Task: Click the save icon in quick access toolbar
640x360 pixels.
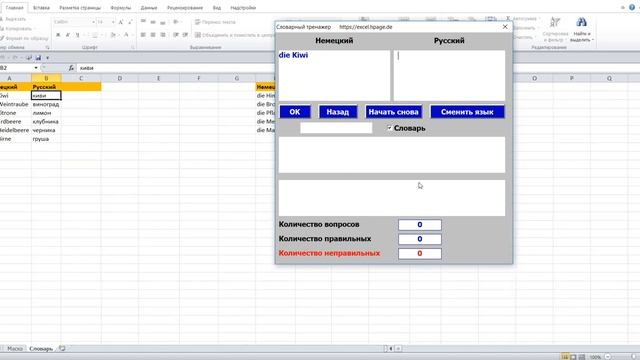Action: 38,58
